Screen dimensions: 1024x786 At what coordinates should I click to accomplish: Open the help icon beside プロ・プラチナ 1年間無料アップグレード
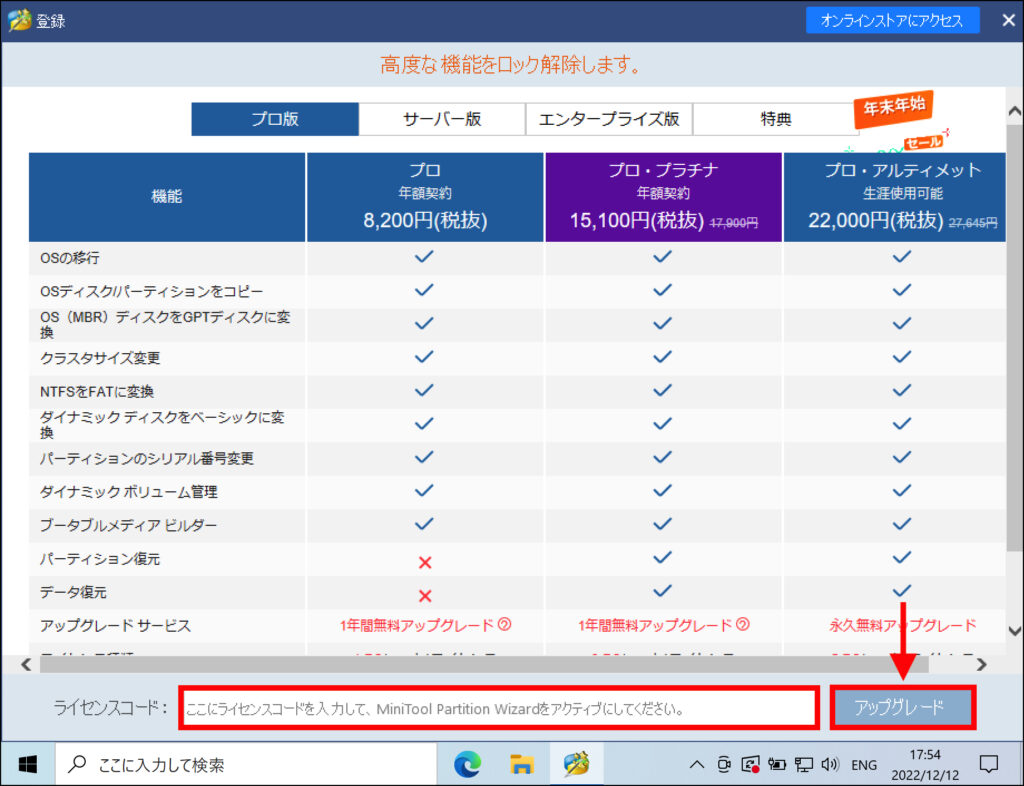coord(743,625)
